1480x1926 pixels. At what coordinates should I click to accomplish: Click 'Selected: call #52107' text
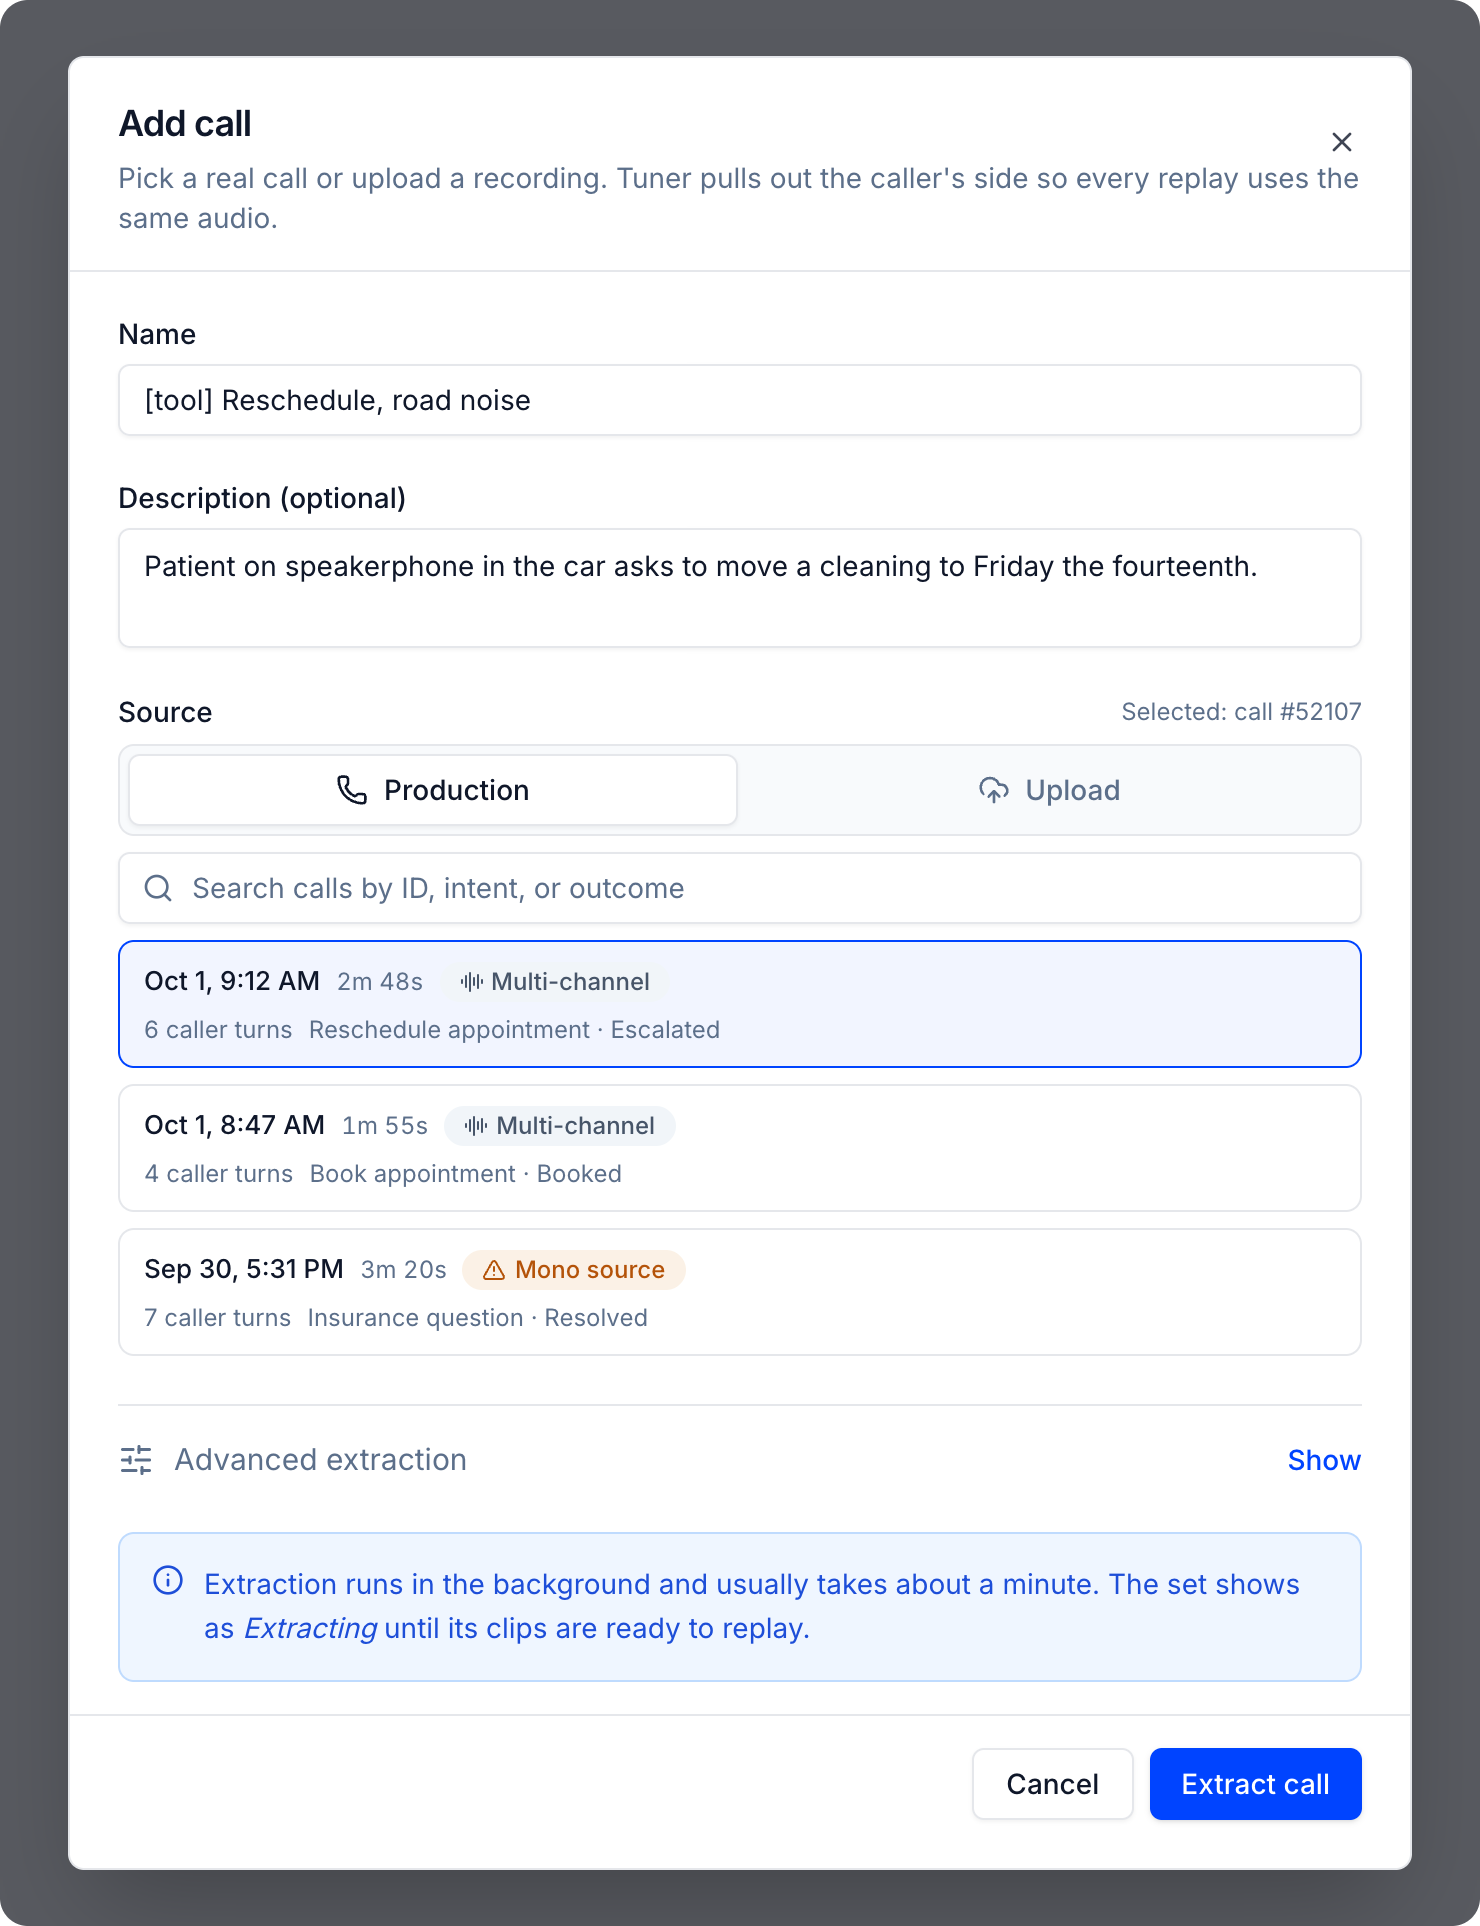pos(1241,712)
